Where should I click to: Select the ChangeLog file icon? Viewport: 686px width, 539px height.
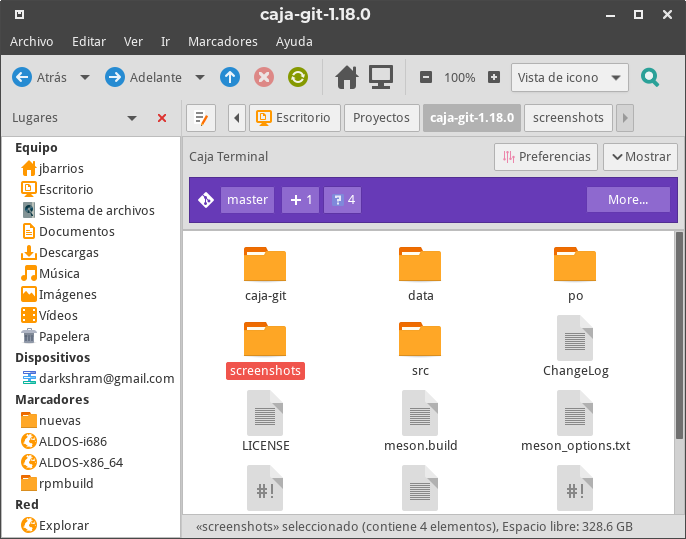click(575, 338)
